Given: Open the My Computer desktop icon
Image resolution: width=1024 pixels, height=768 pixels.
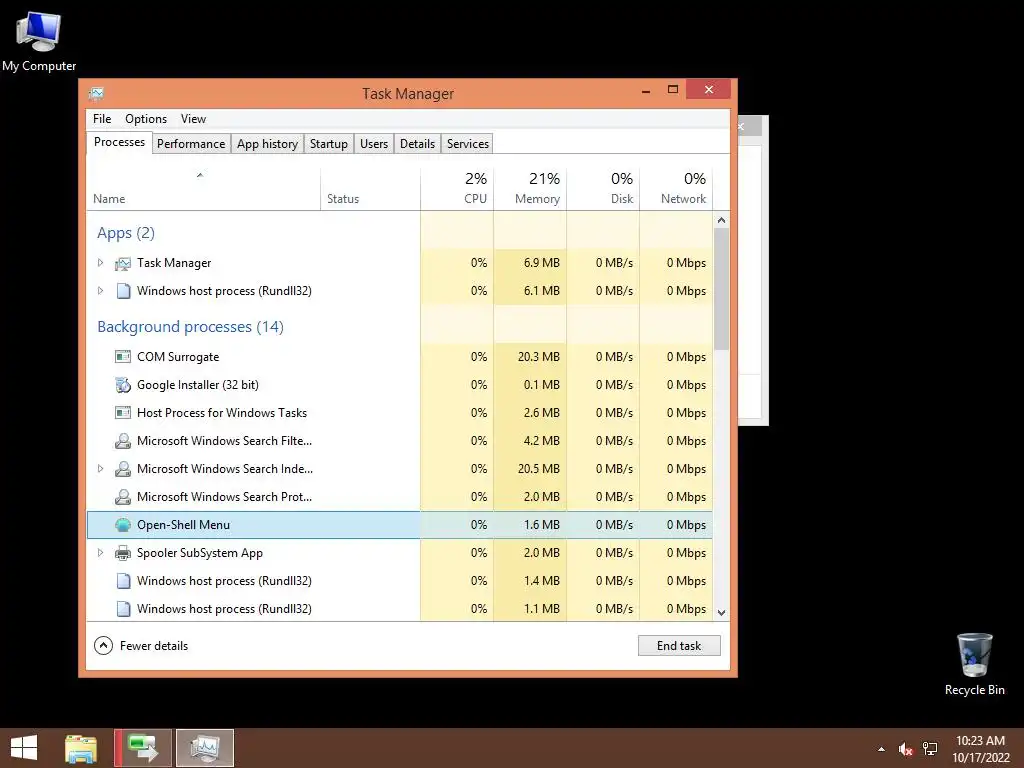Looking at the screenshot, I should point(39,40).
